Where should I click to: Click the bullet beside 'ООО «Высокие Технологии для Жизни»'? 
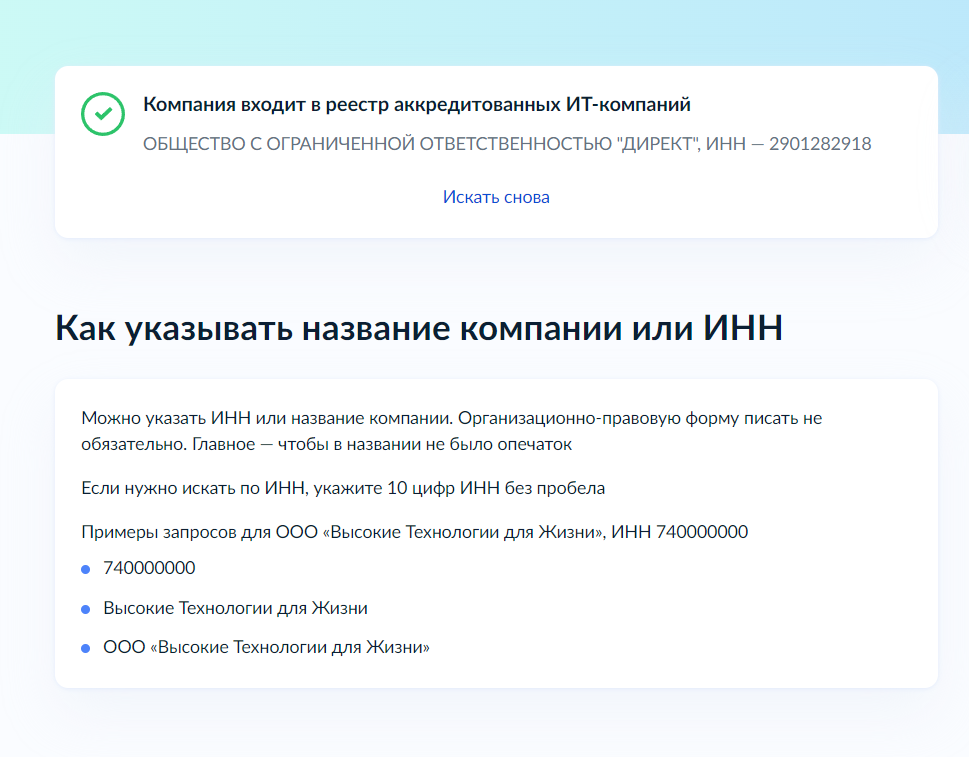click(x=86, y=649)
